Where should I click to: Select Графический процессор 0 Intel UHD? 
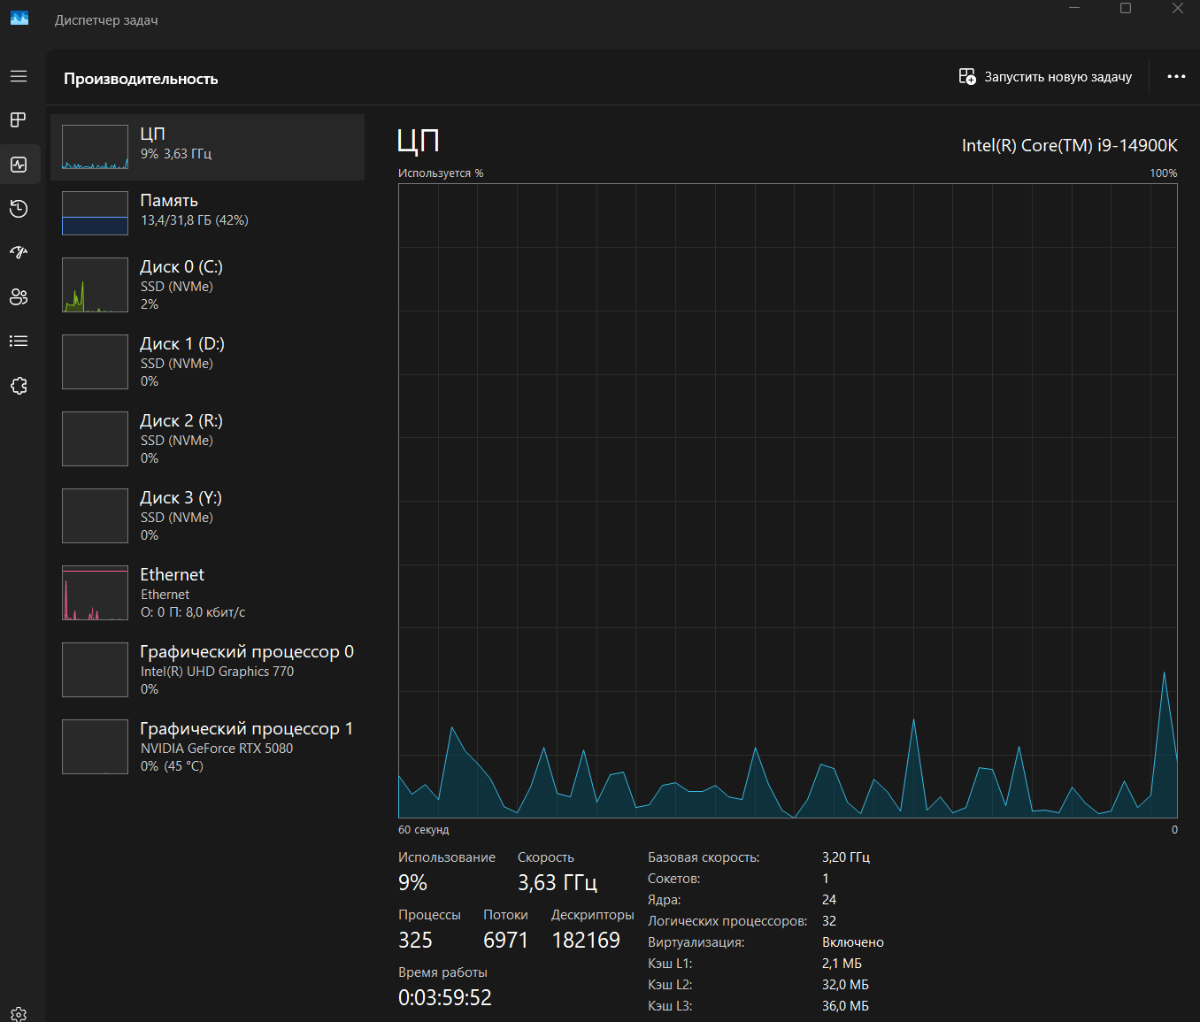208,670
